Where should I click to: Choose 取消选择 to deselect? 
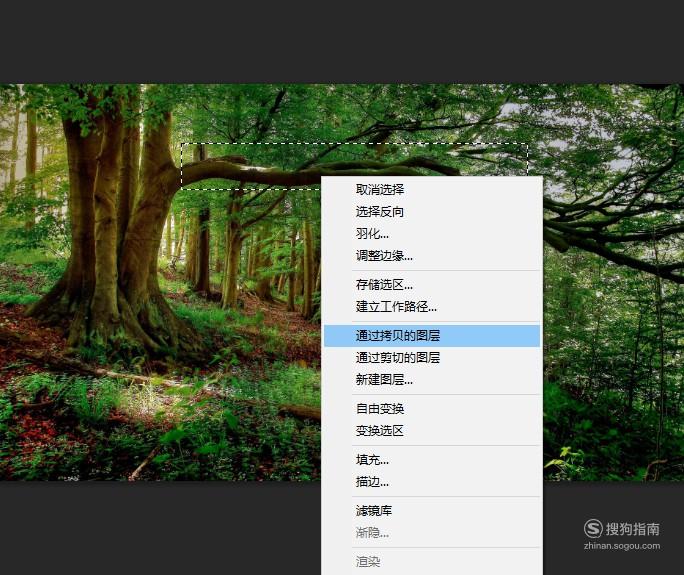point(432,190)
